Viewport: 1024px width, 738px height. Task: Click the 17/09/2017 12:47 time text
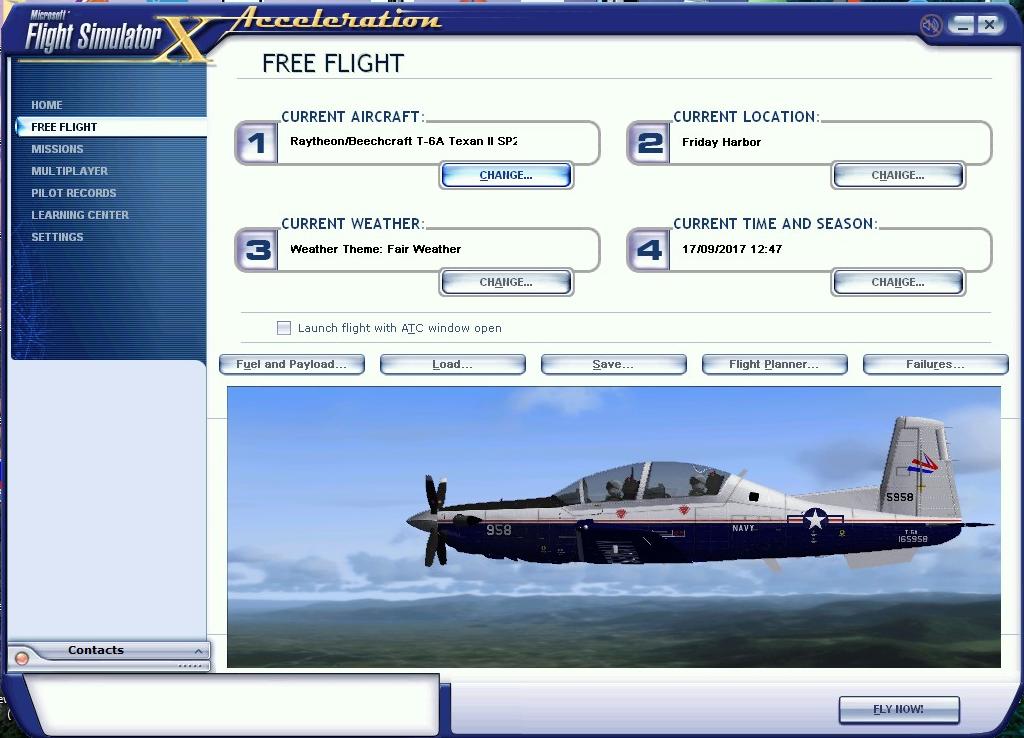[732, 249]
